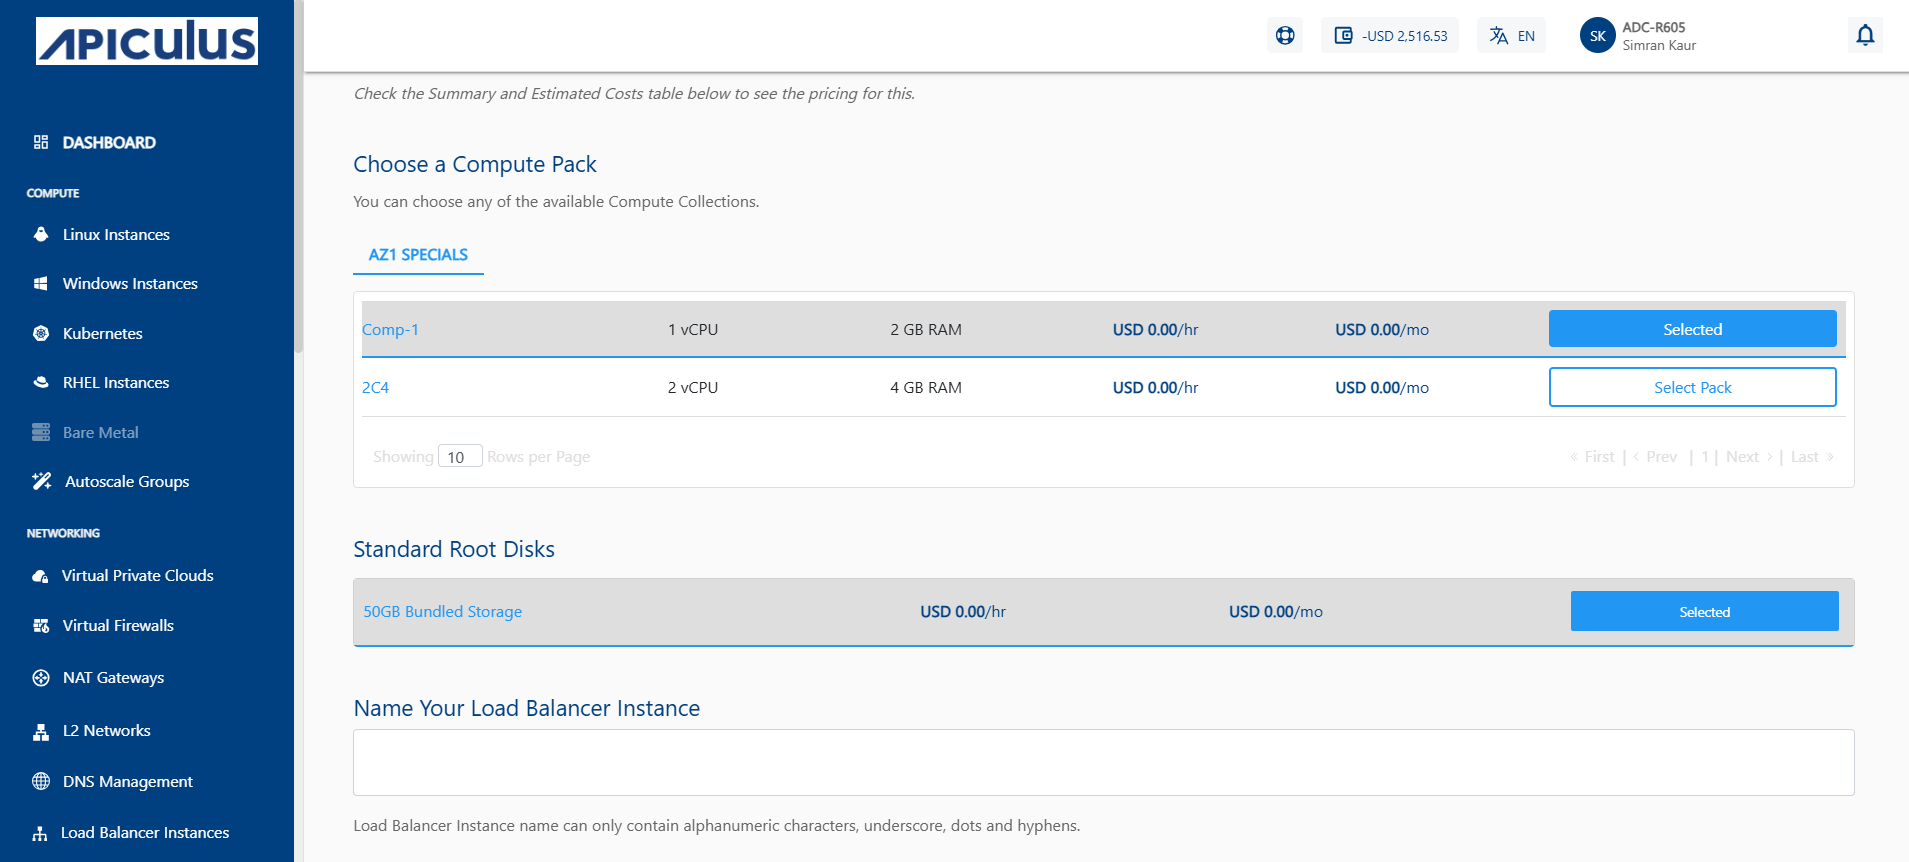The image size is (1909, 862).
Task: Click the SK user avatar
Action: point(1597,36)
